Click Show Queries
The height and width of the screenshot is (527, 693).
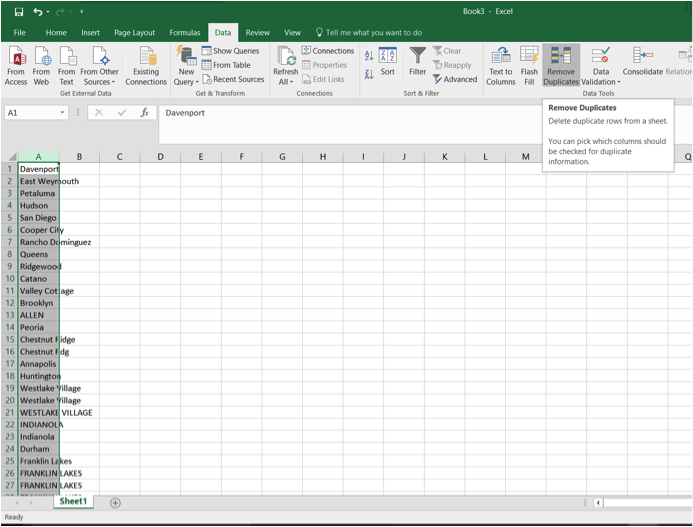pyautogui.click(x=230, y=51)
